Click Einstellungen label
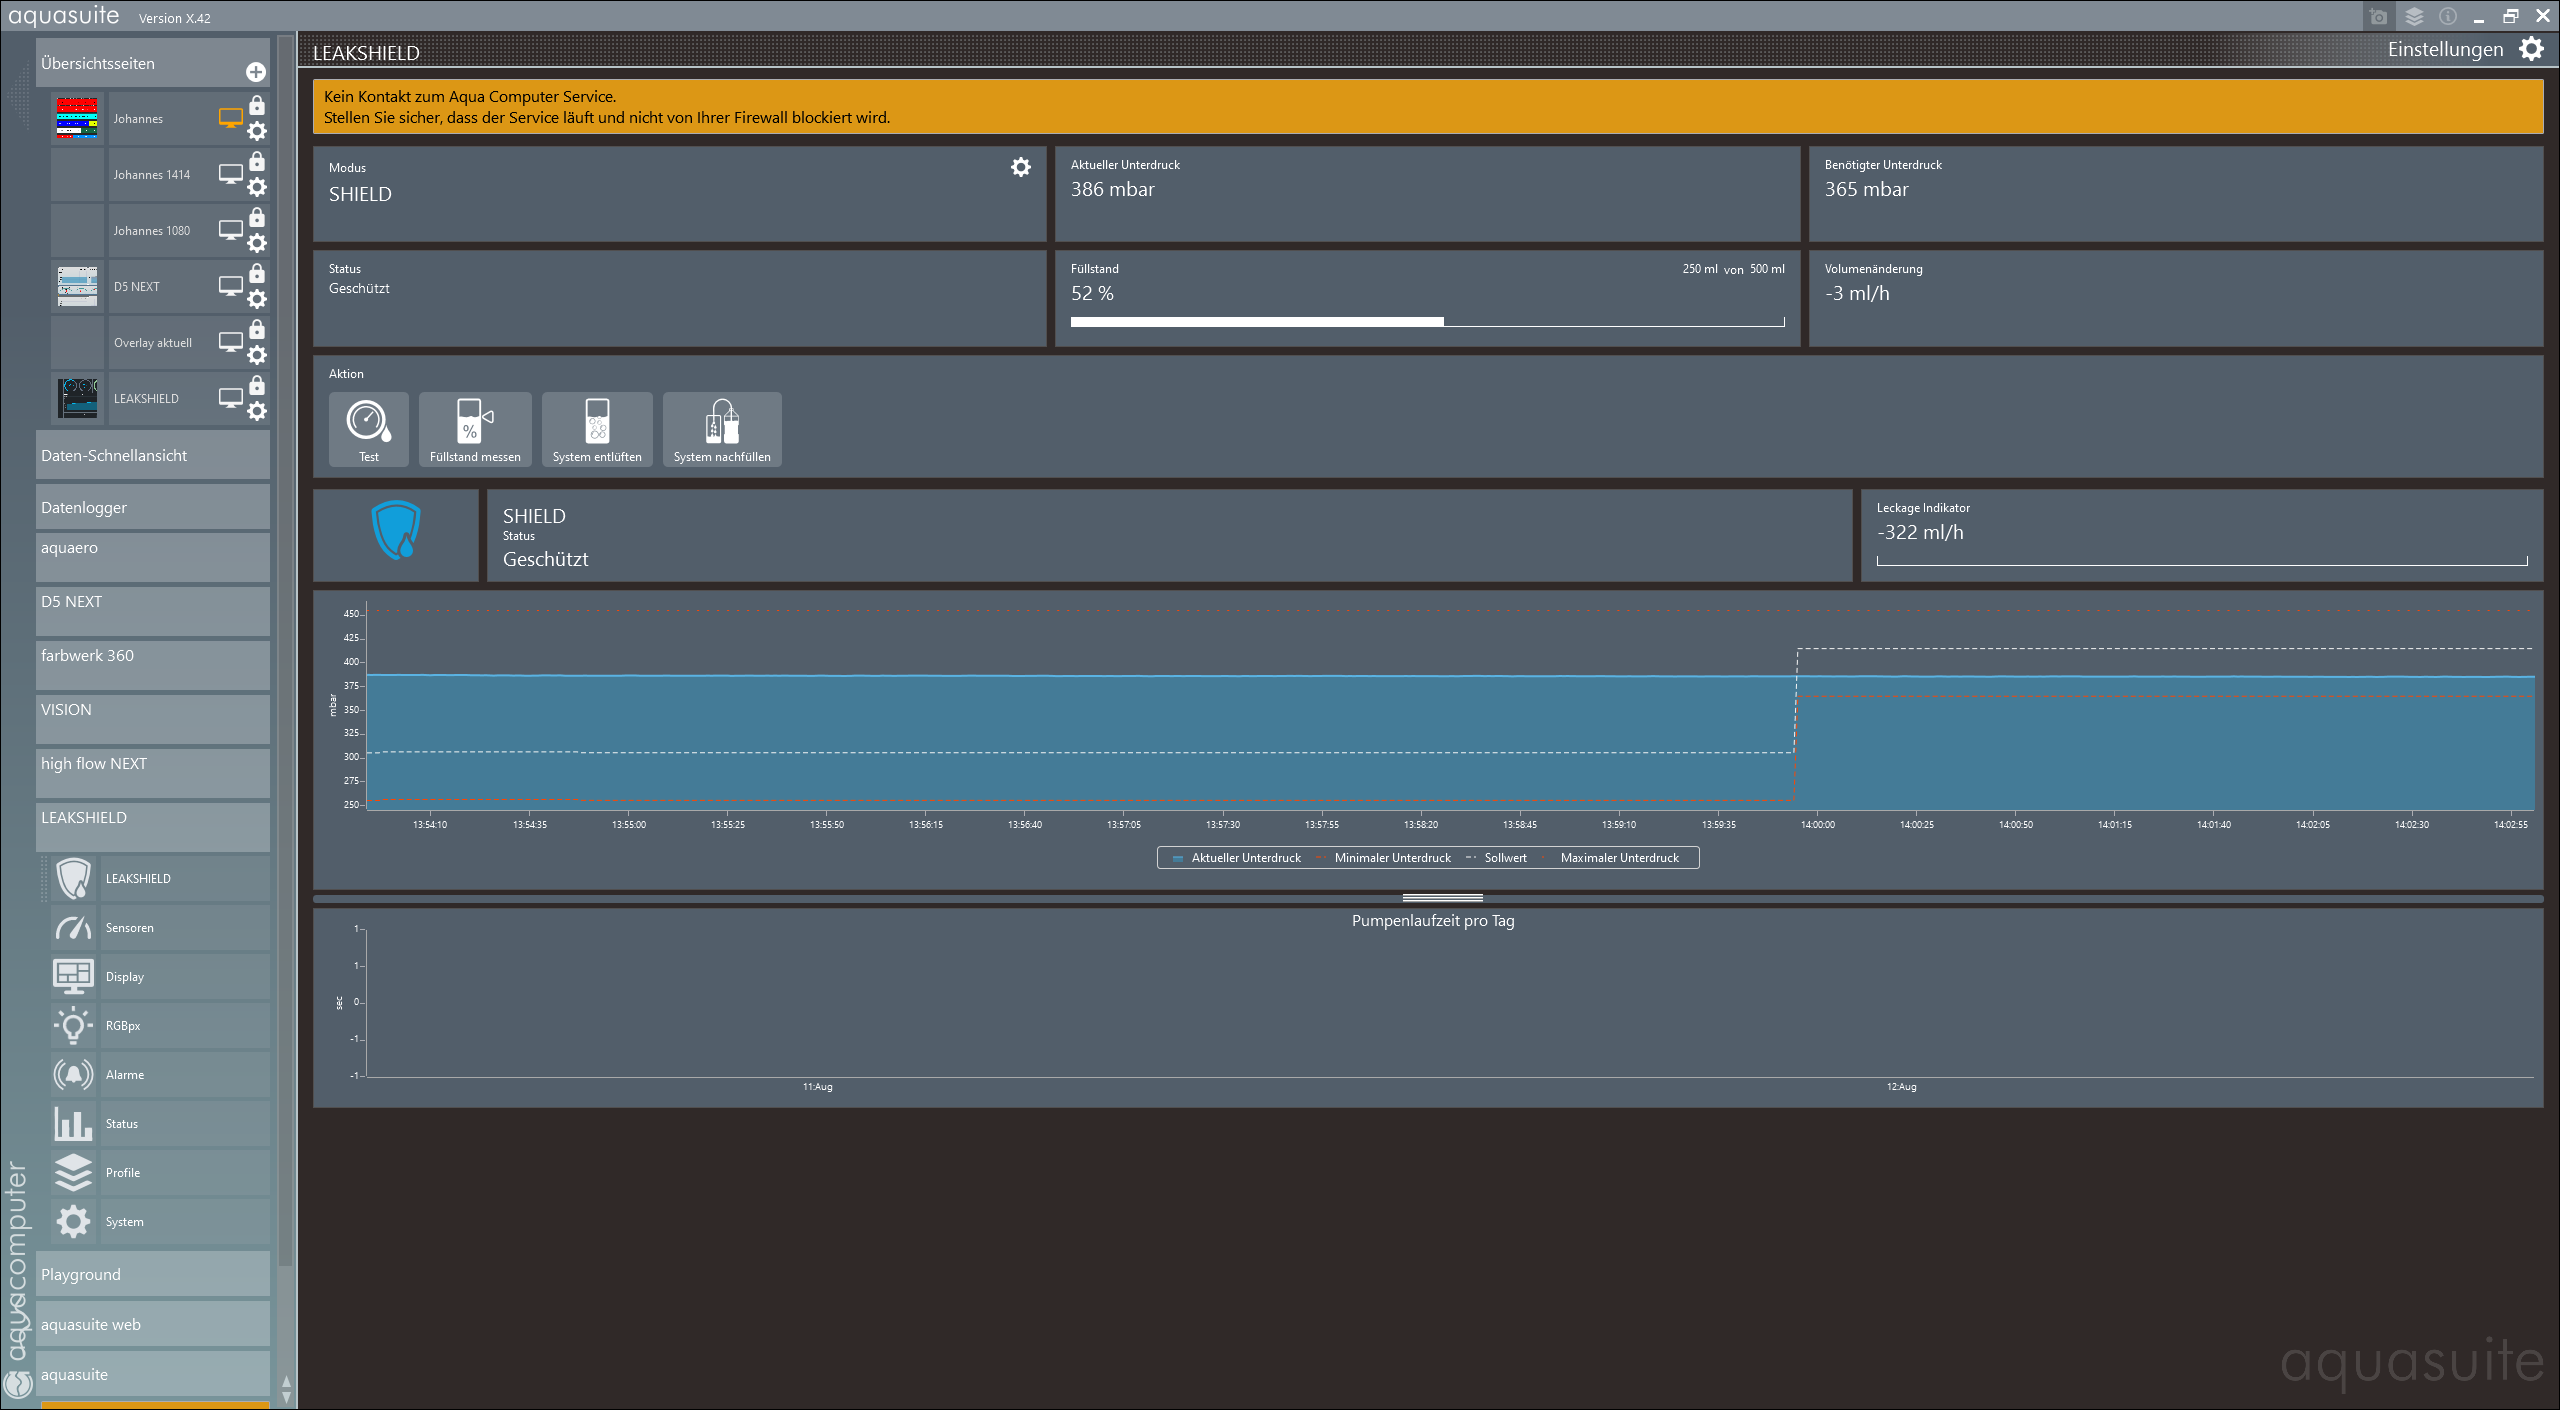 pyautogui.click(x=2445, y=49)
